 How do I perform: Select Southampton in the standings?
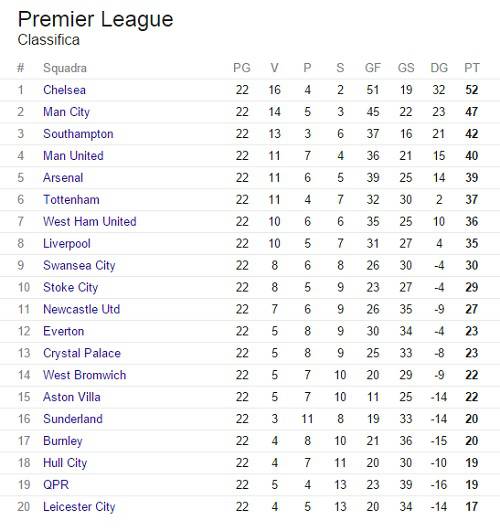78,134
